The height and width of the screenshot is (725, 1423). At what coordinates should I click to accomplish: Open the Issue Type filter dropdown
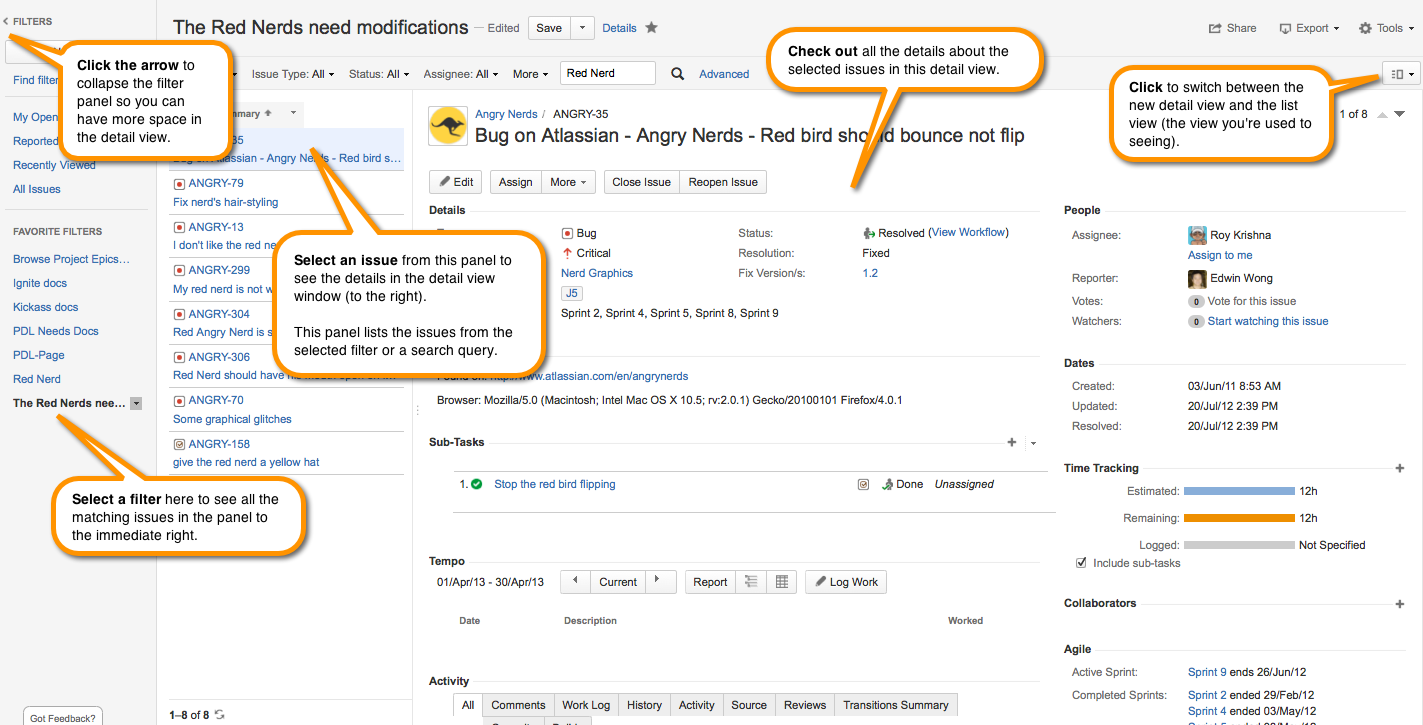click(295, 74)
